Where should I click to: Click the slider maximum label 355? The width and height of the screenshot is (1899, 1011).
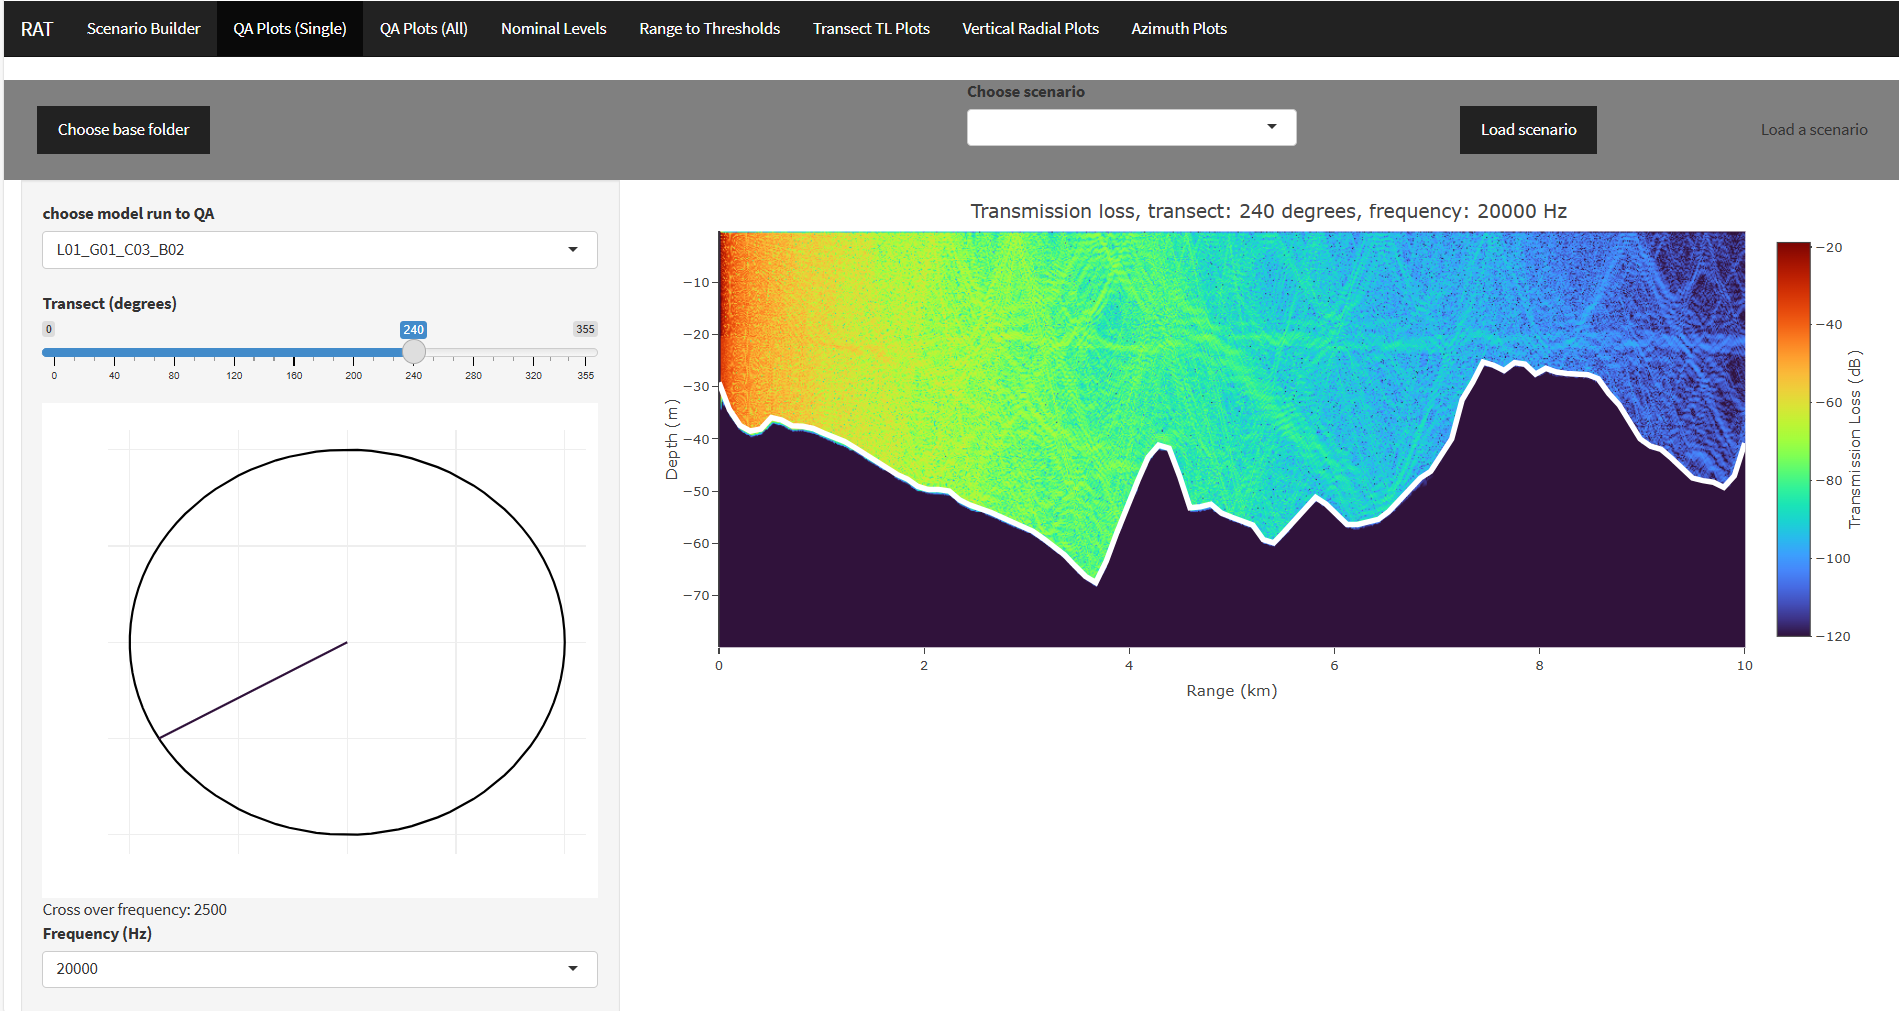click(x=585, y=329)
